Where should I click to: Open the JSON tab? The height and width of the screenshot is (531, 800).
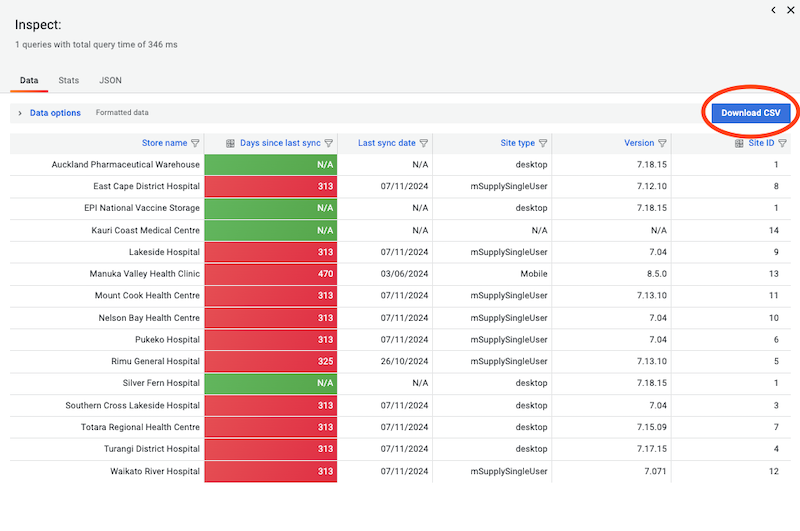[x=110, y=80]
